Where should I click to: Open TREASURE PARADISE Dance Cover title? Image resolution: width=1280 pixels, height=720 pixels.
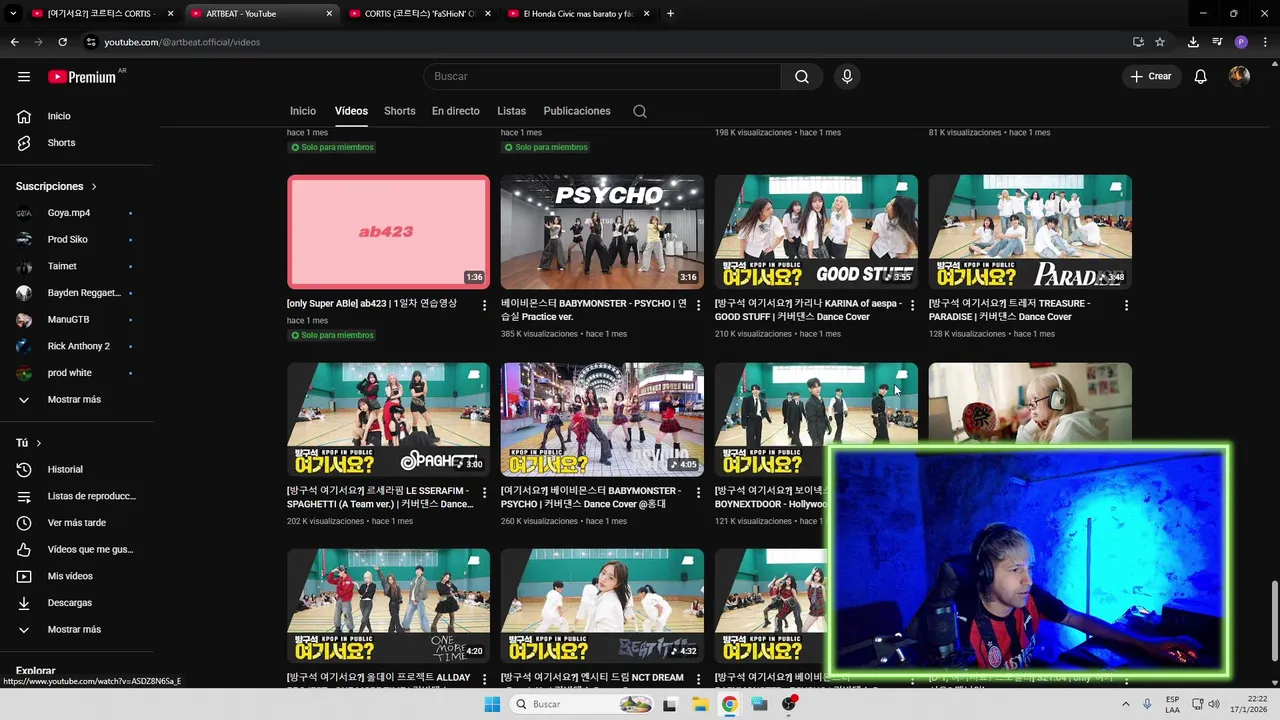1010,310
